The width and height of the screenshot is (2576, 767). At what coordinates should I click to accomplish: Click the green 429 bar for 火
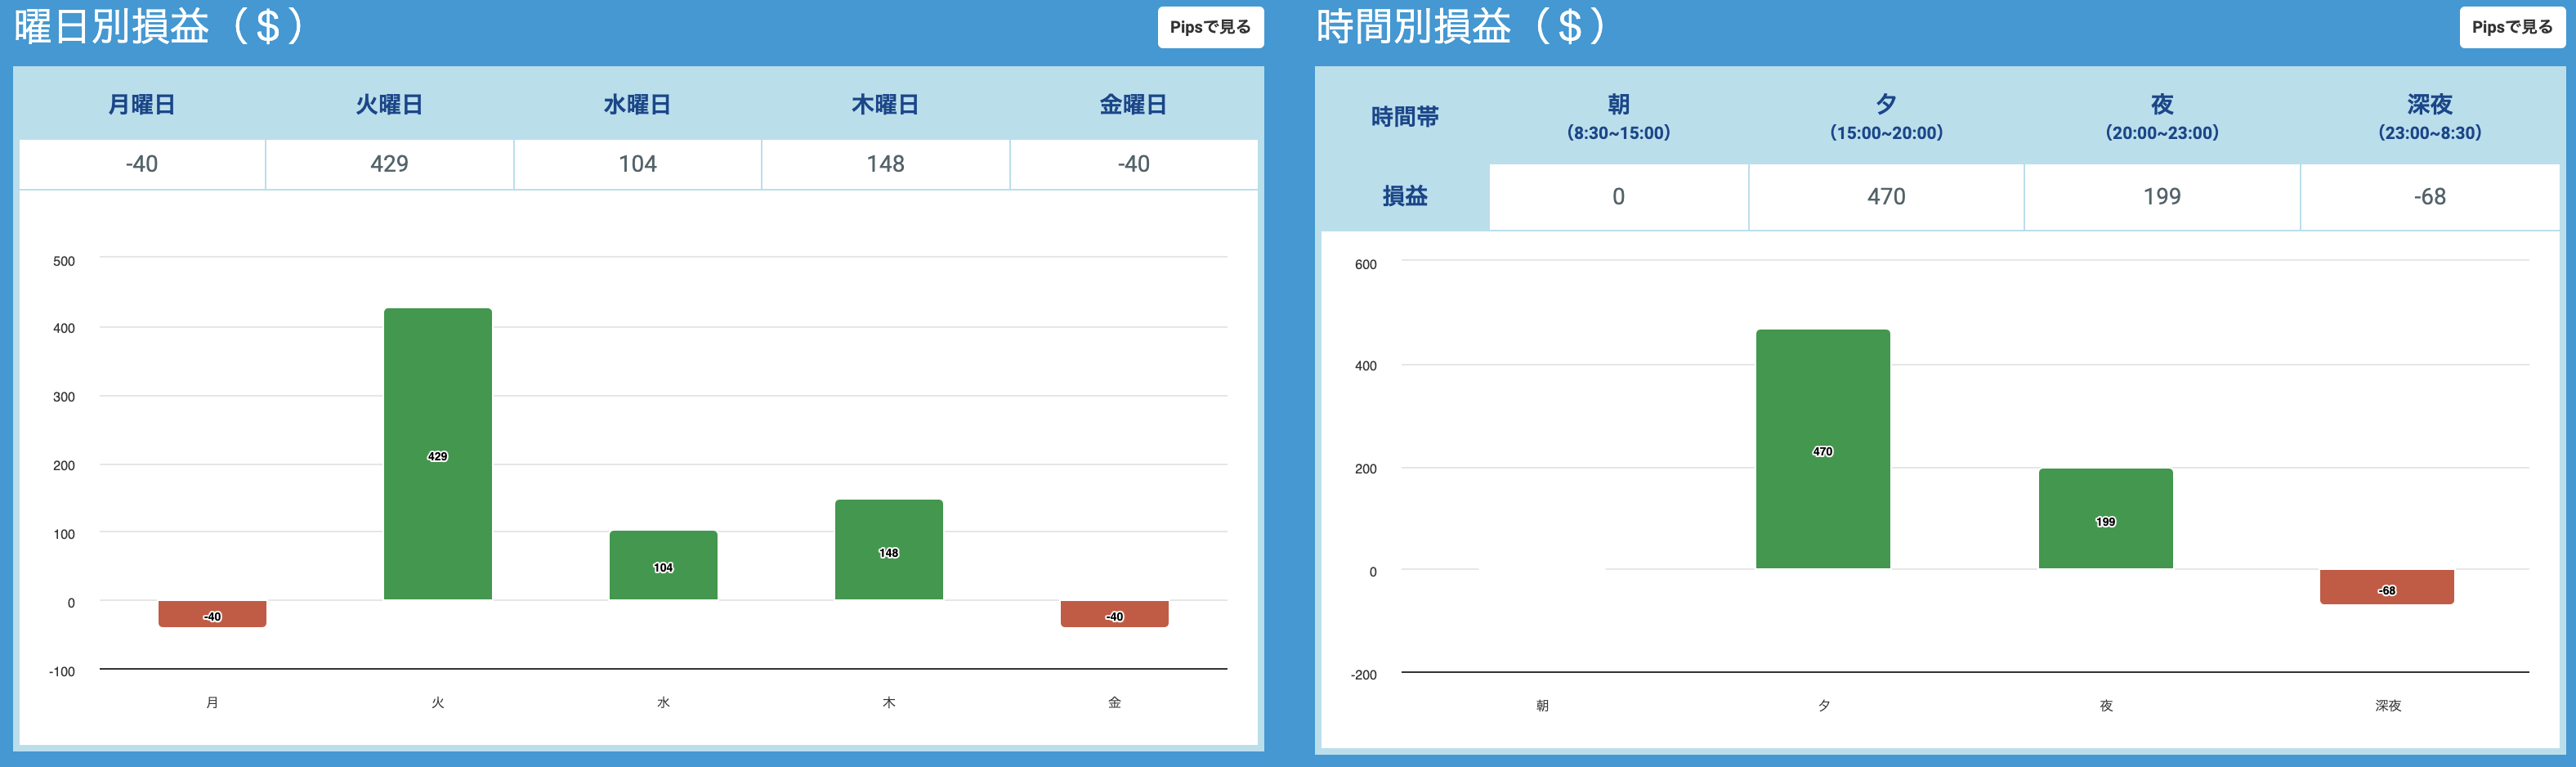coord(438,454)
